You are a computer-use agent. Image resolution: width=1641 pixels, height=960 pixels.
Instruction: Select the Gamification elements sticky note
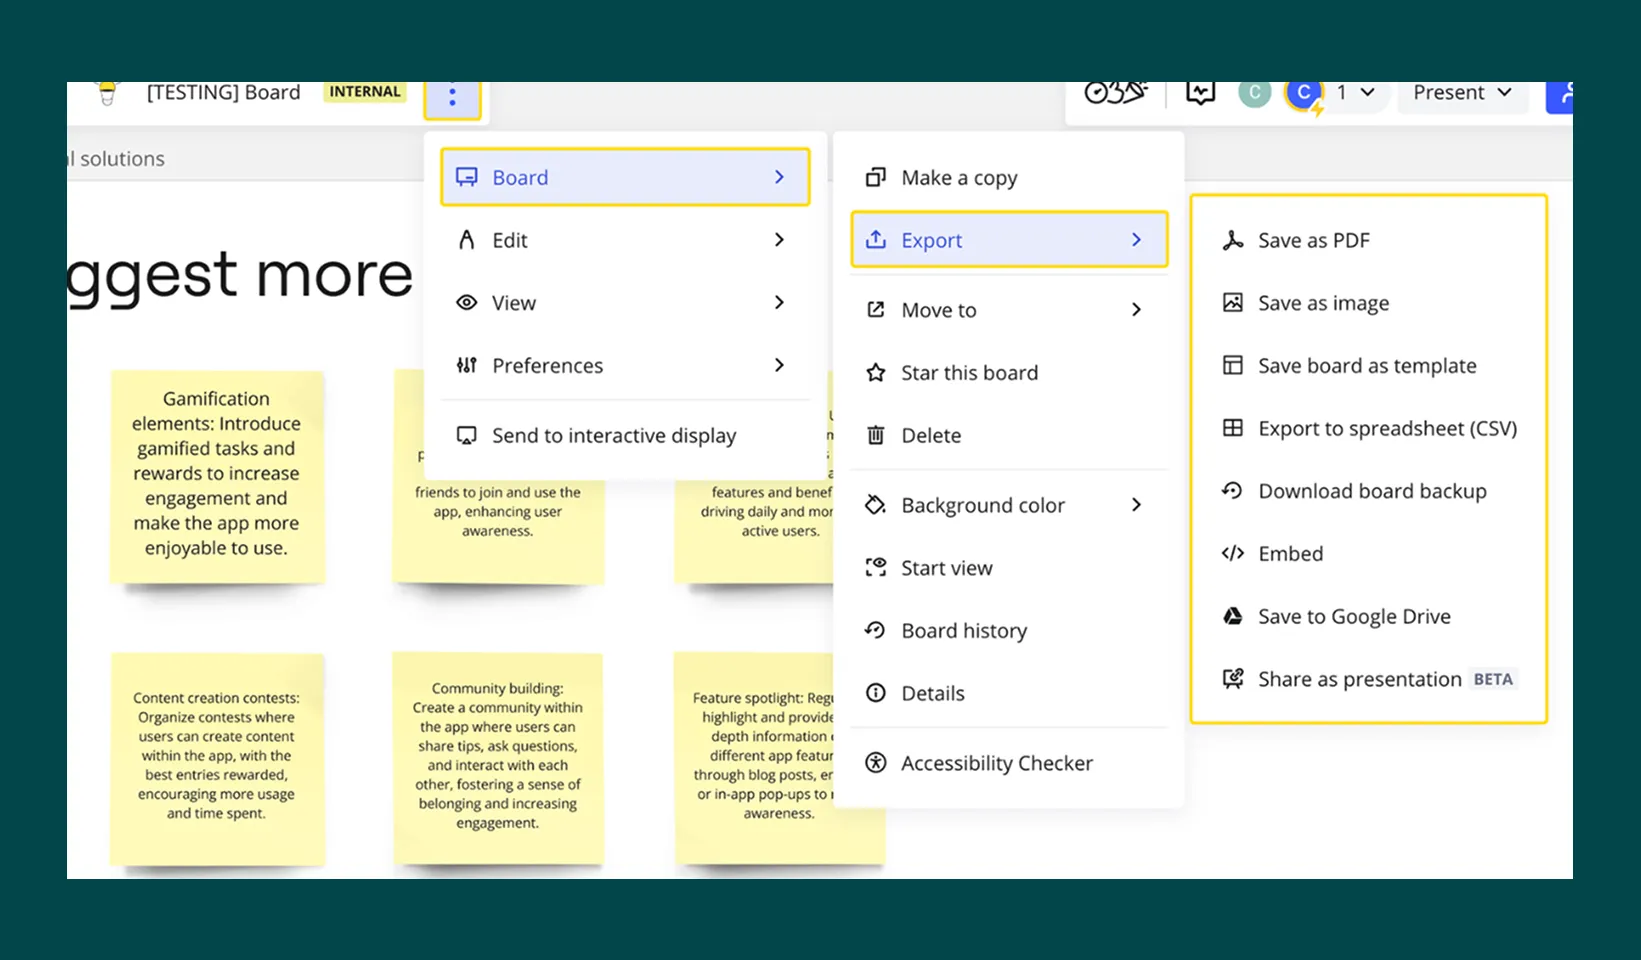(x=216, y=473)
